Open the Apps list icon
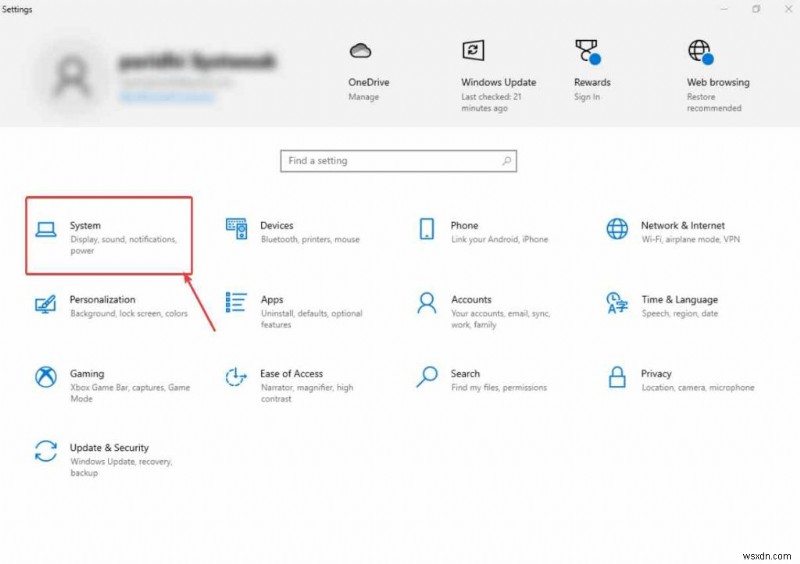Image resolution: width=800 pixels, height=564 pixels. (236, 302)
